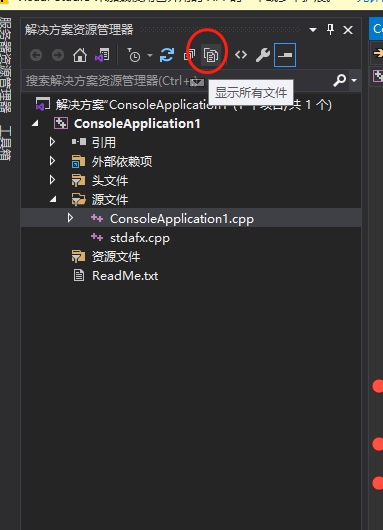Expand ConsoleApplication1.cpp node
Screen dimensions: 383x530
(70, 218)
